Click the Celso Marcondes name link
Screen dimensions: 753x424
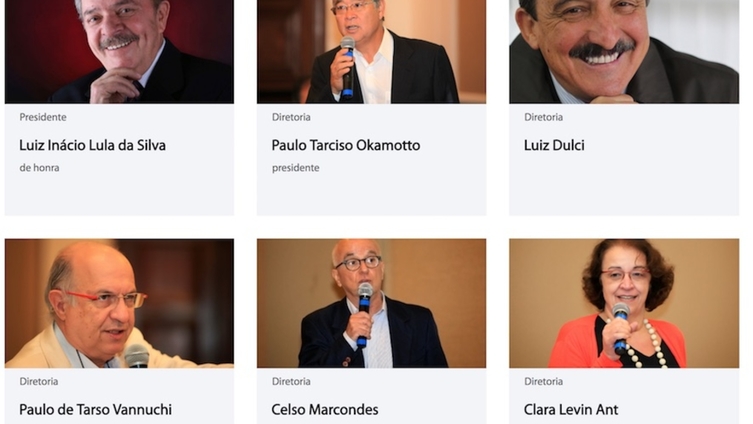[x=325, y=410]
